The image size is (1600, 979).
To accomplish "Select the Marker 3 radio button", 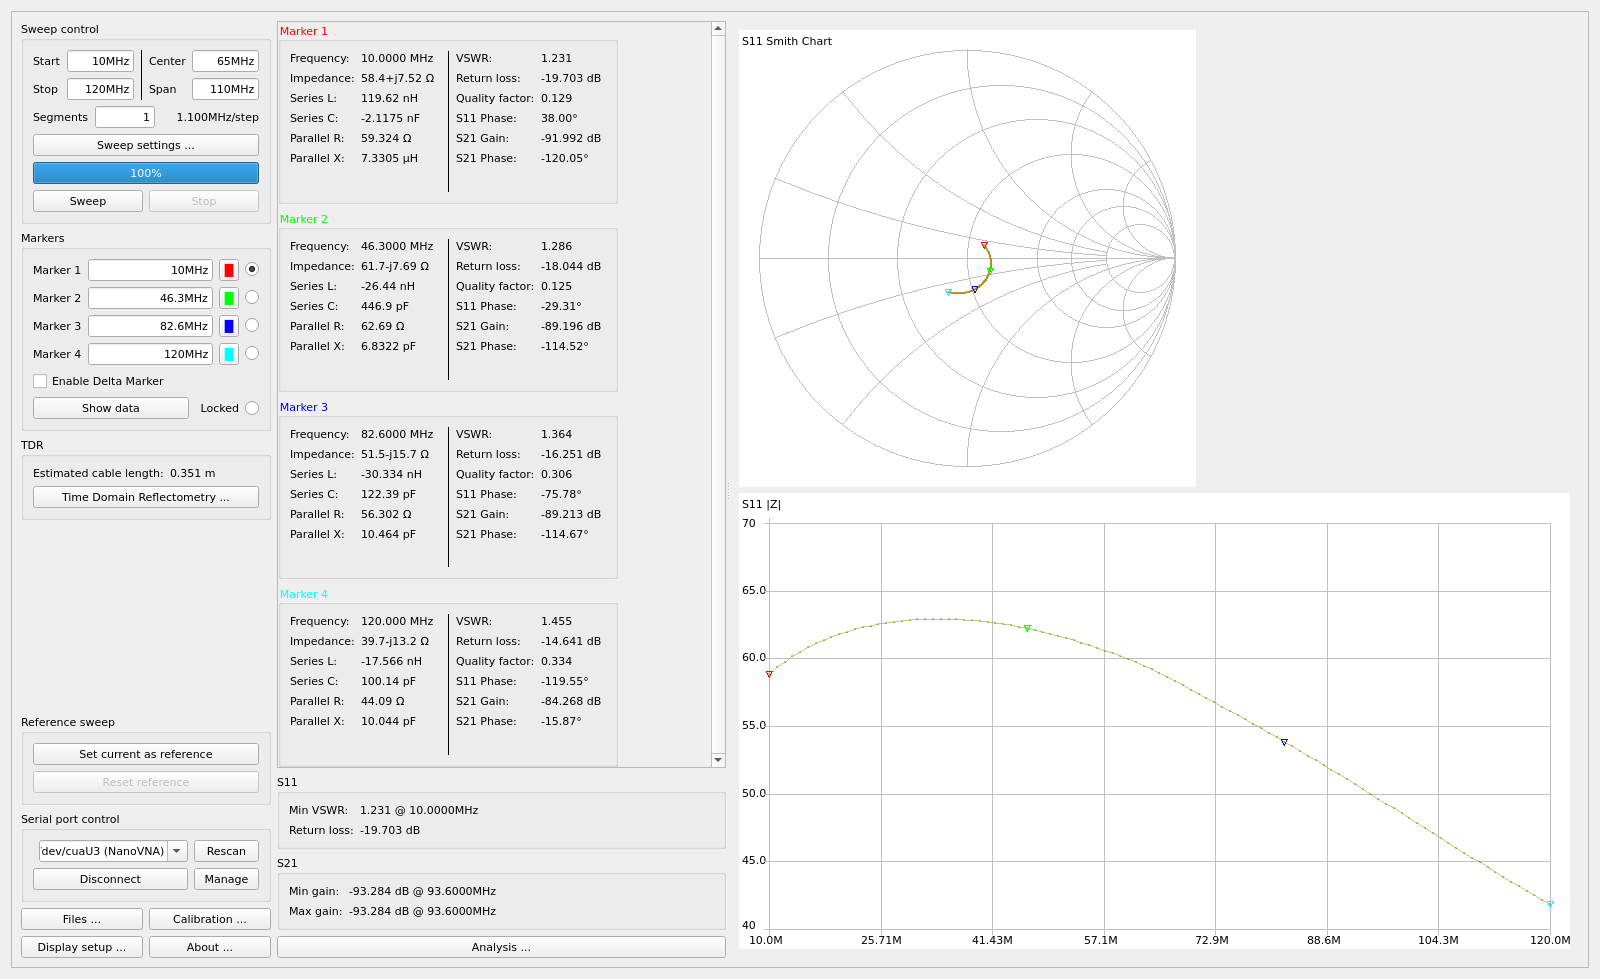I will [x=252, y=325].
